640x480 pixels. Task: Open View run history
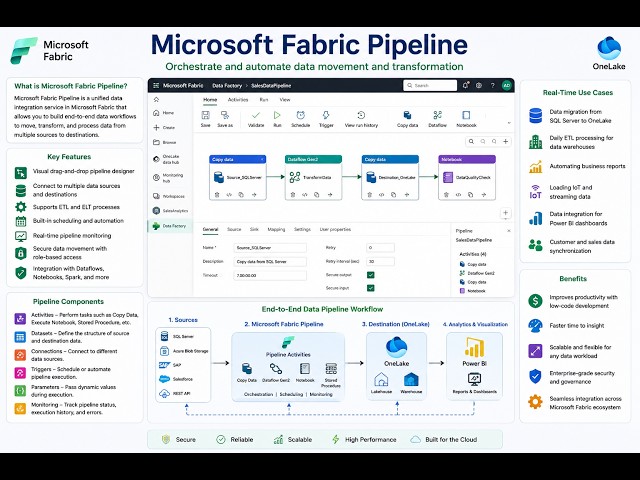[361, 119]
